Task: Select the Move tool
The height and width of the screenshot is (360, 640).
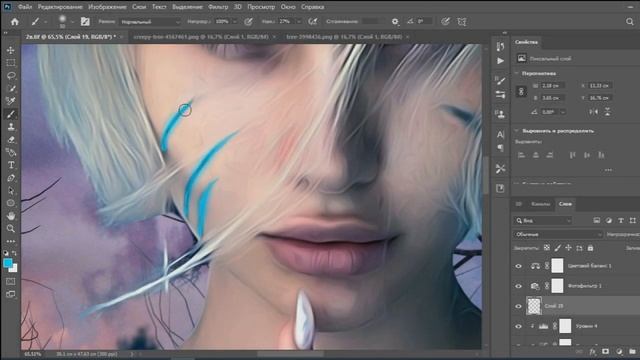Action: pyautogui.click(x=11, y=50)
